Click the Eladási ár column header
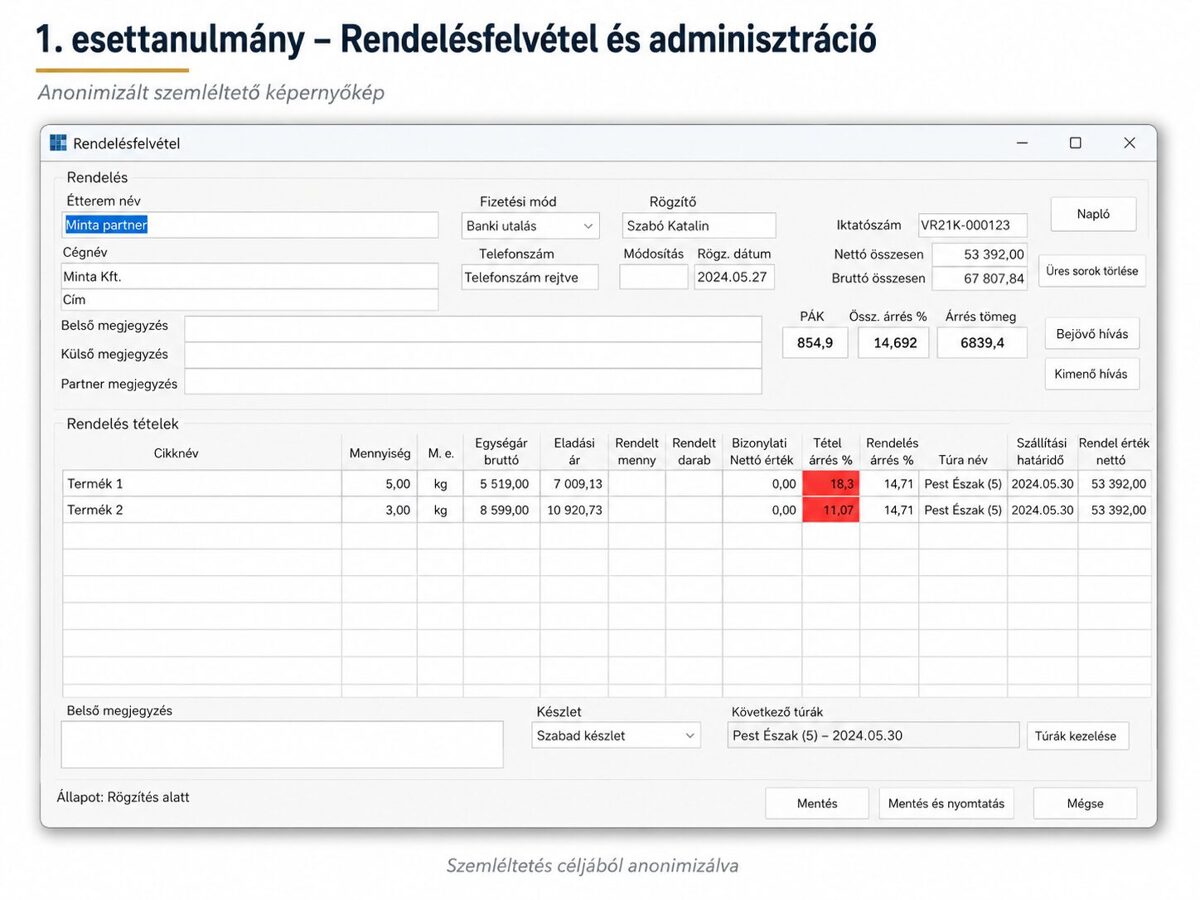Screen dimensions: 1200x900 574,452
